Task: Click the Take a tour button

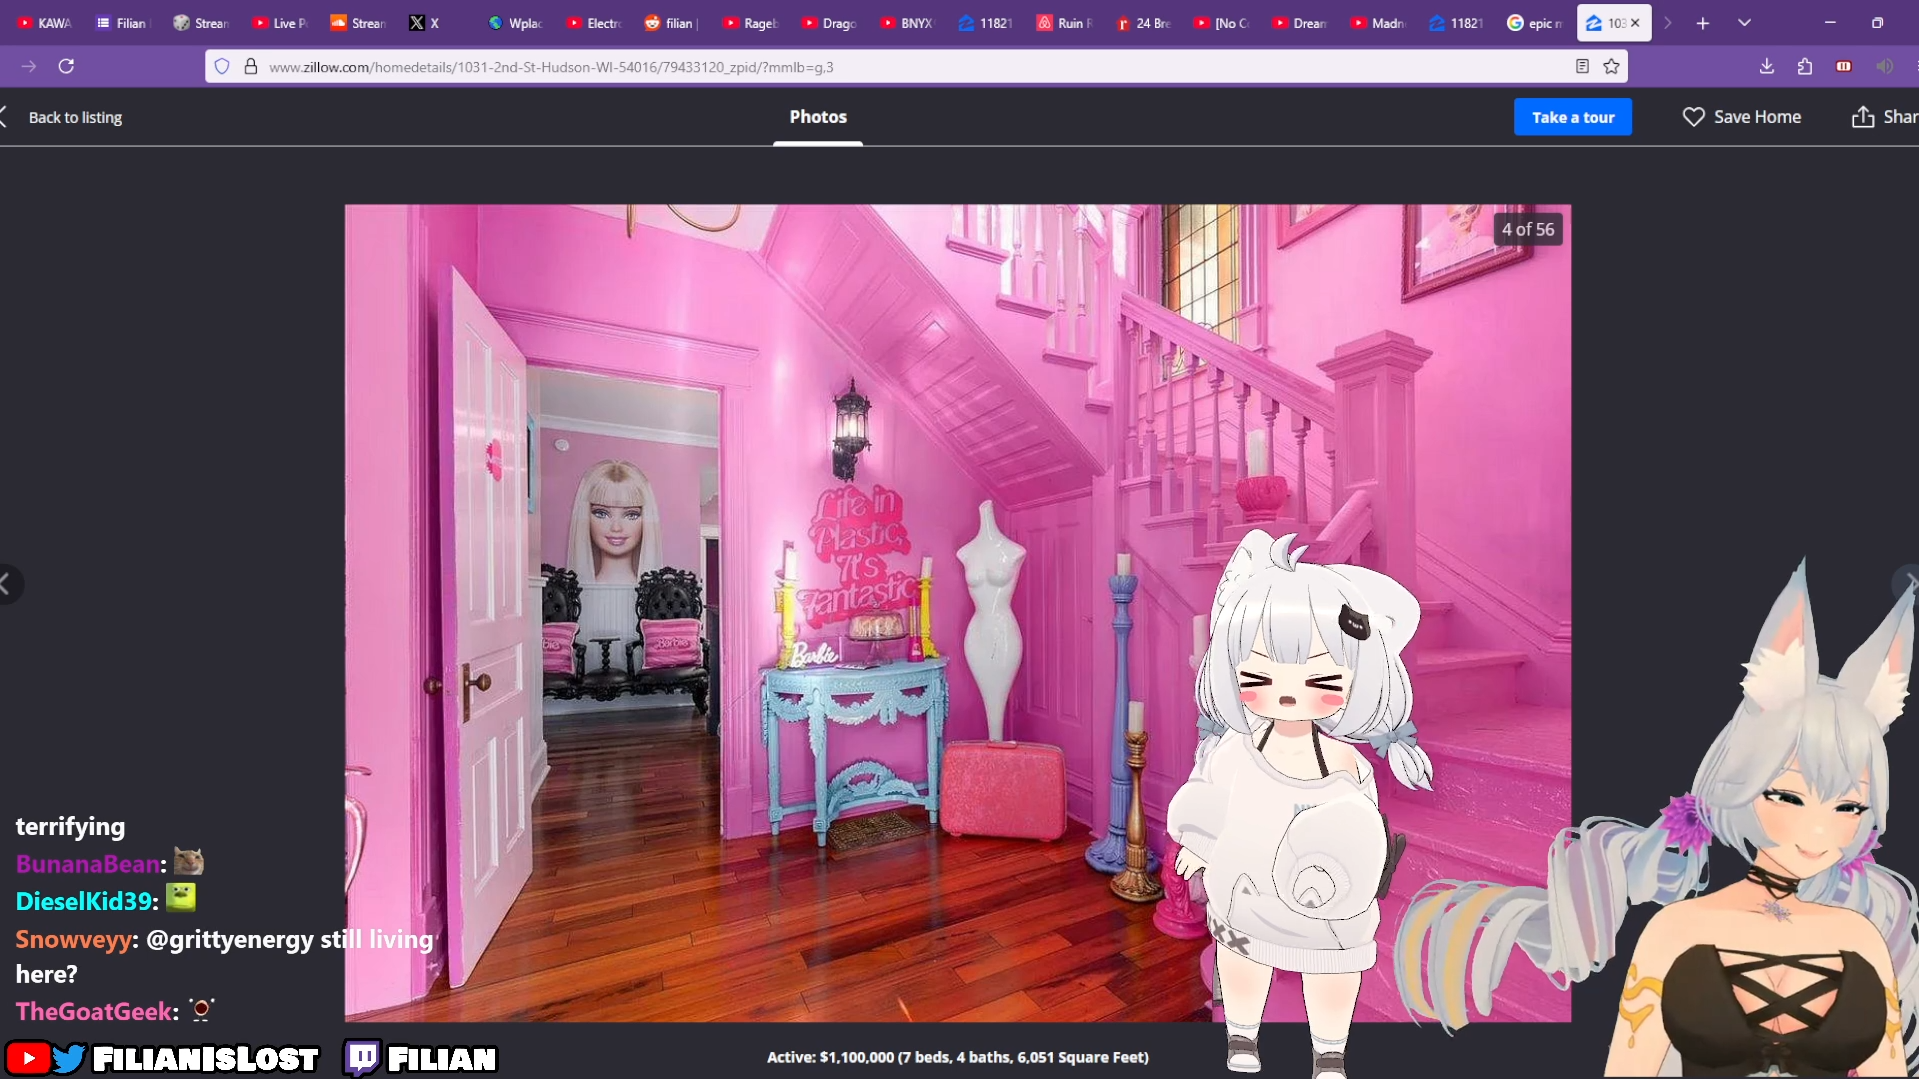Action: [x=1572, y=117]
